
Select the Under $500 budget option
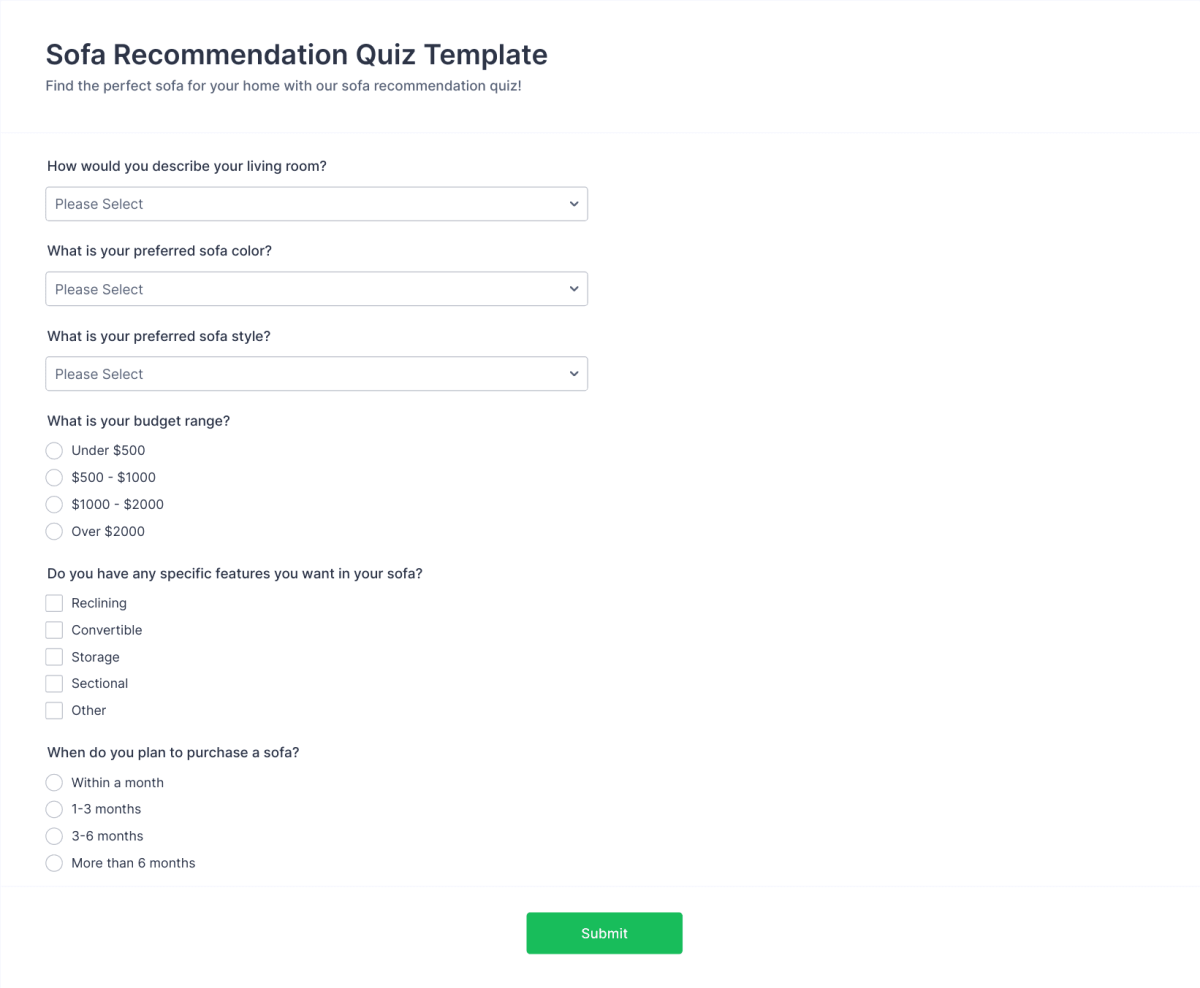(x=54, y=450)
